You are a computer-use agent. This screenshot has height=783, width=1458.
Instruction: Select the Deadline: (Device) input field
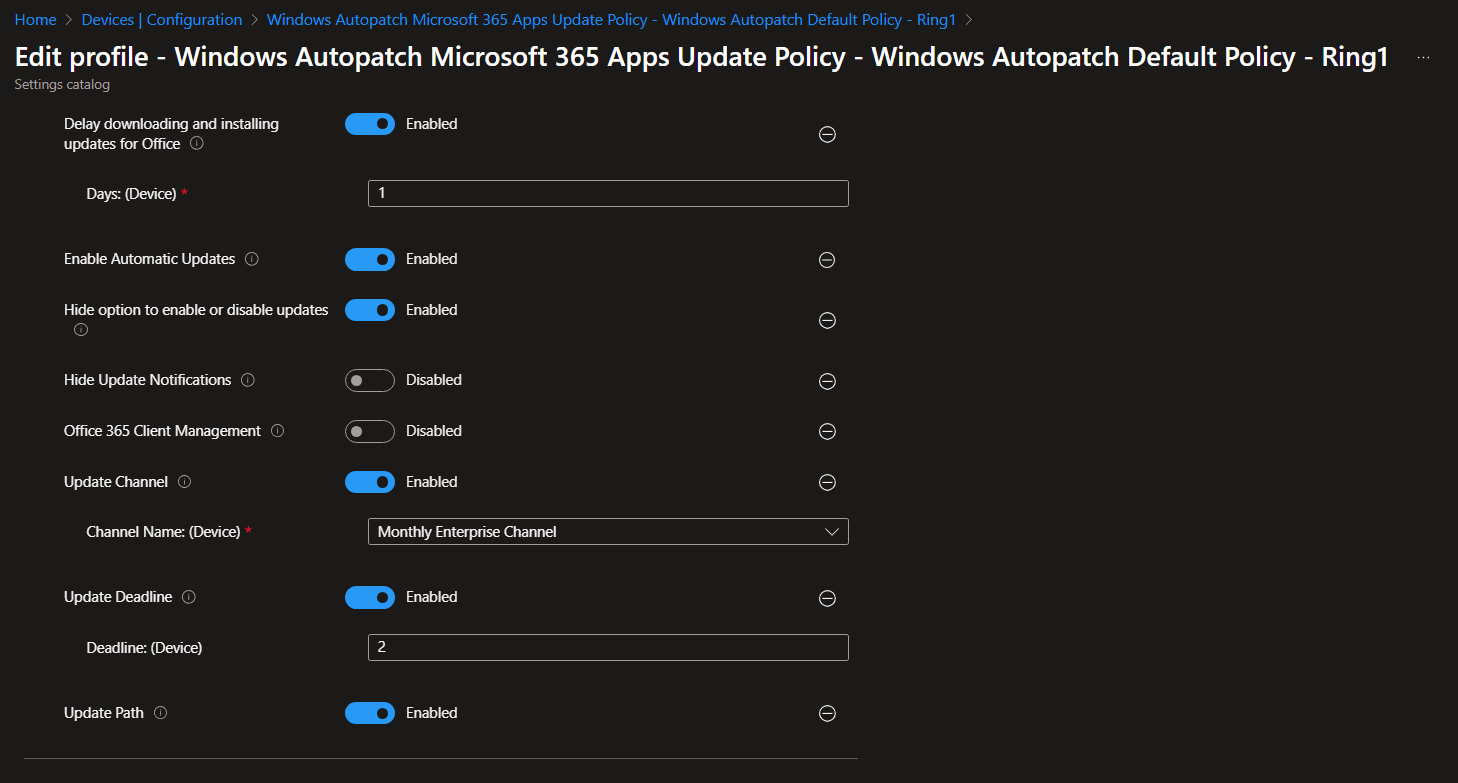click(608, 647)
